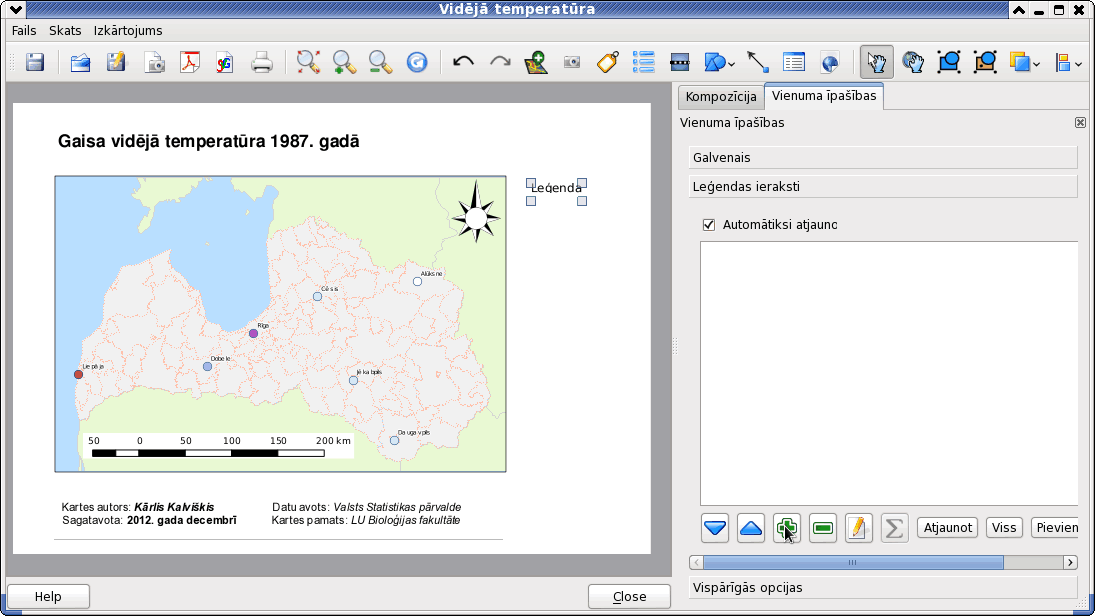Image resolution: width=1095 pixels, height=616 pixels.
Task: Zoom to full extent of the page
Action: click(x=308, y=62)
